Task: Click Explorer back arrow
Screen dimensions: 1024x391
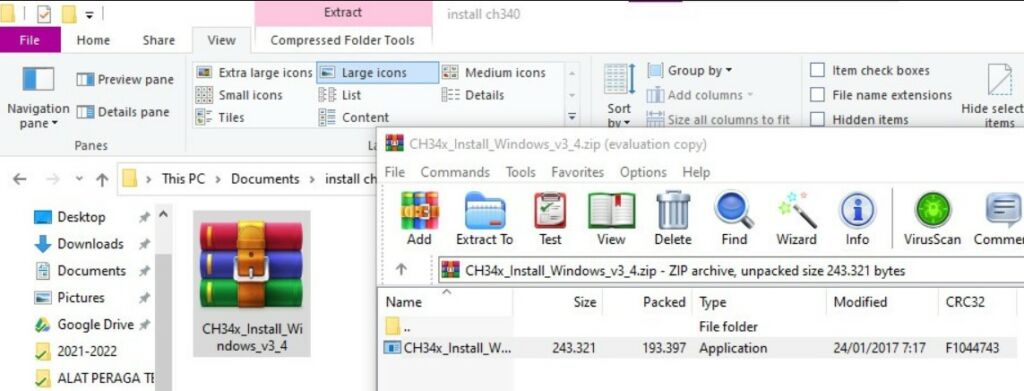Action: (x=20, y=179)
